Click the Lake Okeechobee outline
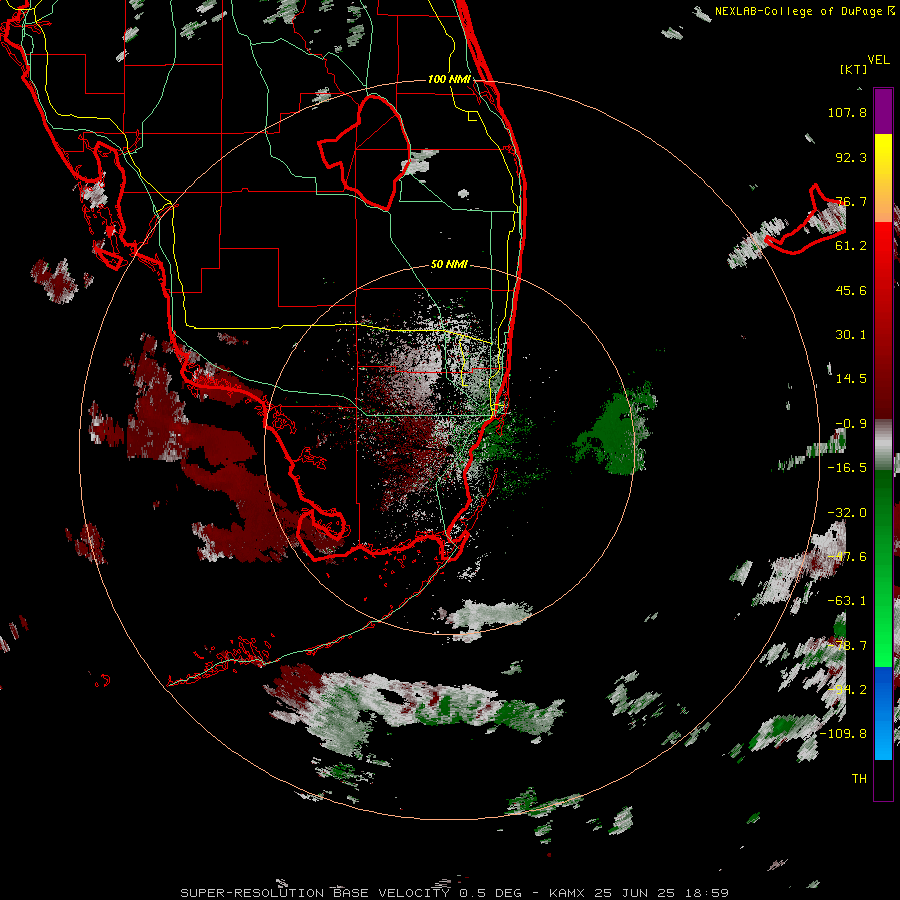 (x=366, y=152)
